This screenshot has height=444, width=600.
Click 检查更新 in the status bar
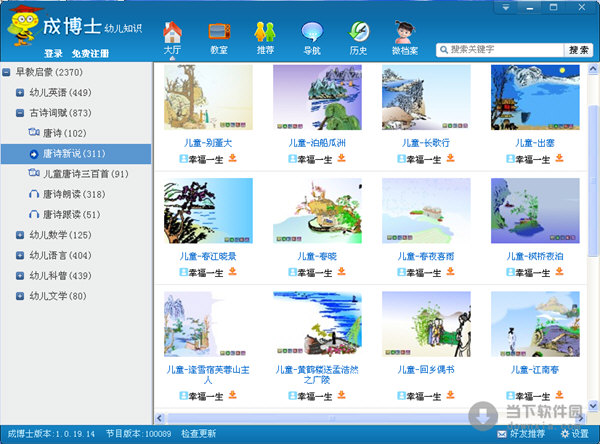[x=198, y=434]
